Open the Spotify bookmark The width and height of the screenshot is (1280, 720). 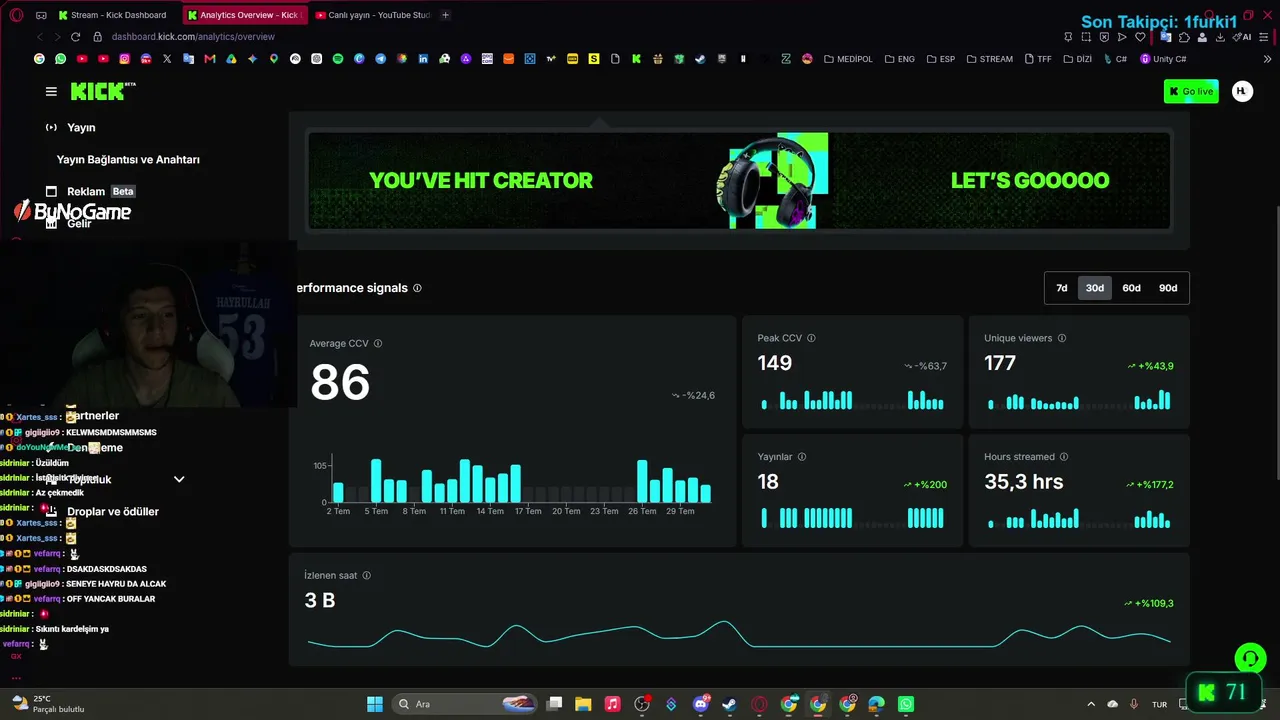337,59
